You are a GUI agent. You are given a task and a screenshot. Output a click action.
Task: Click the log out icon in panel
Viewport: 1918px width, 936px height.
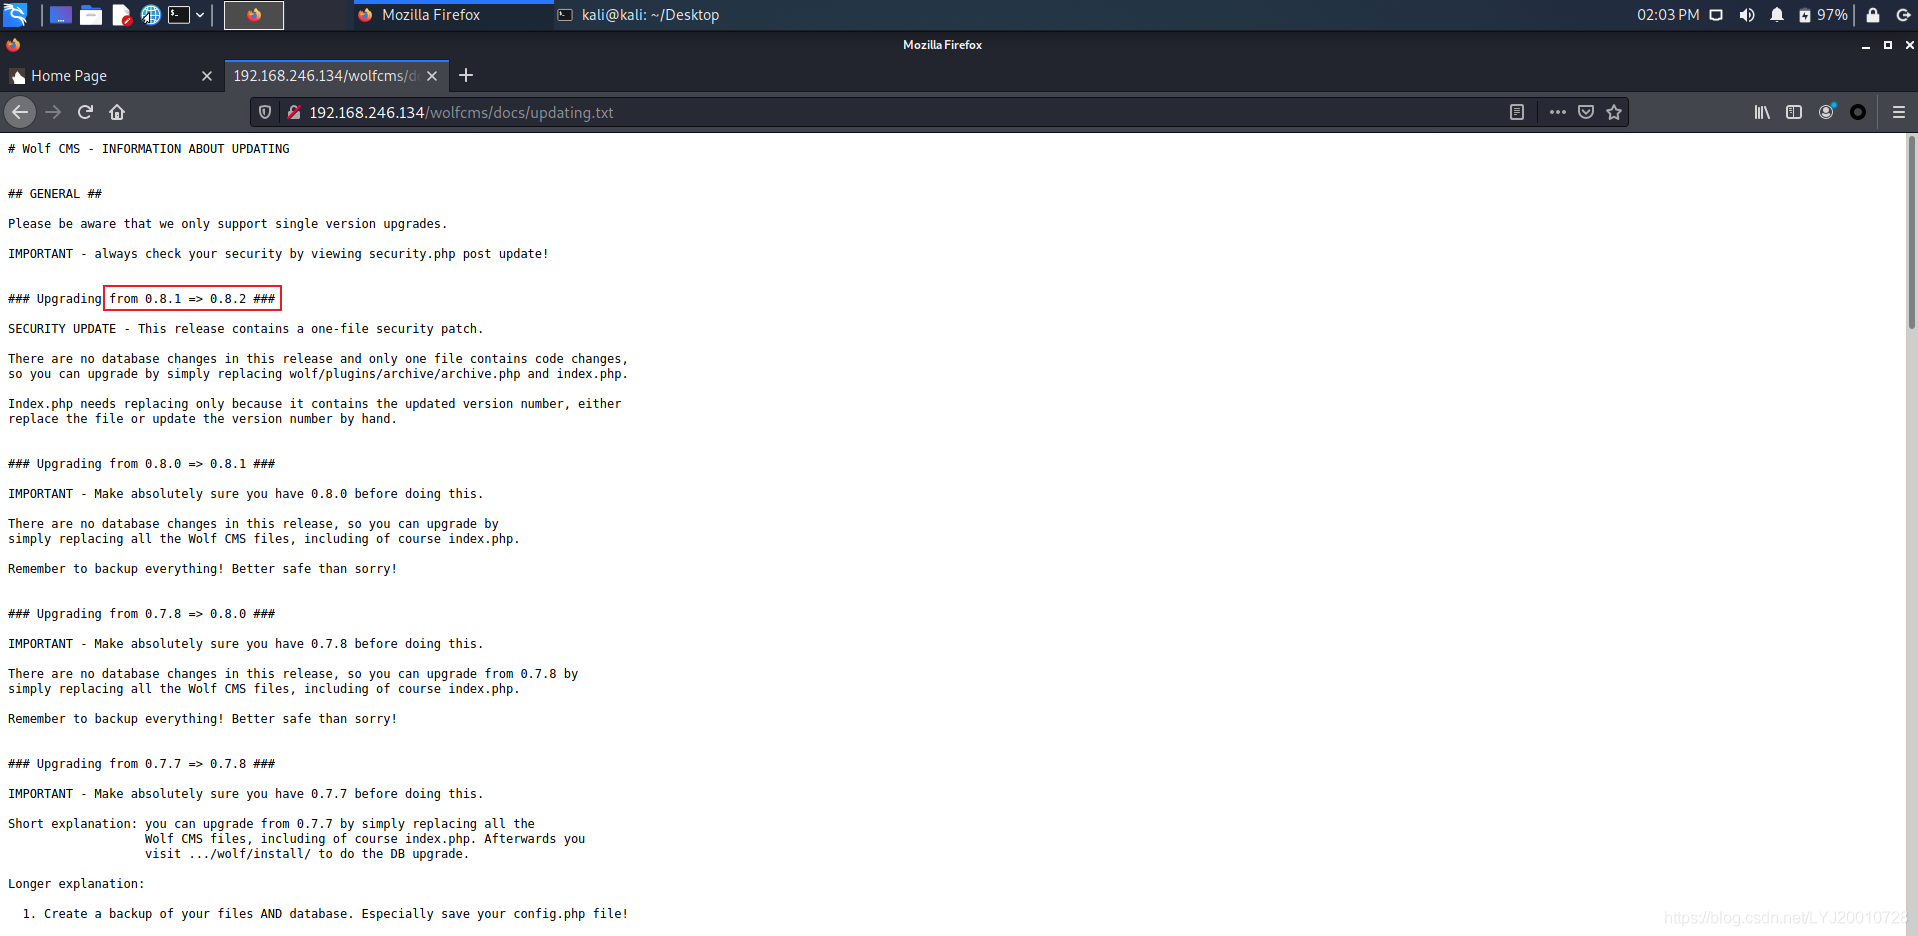(1903, 15)
